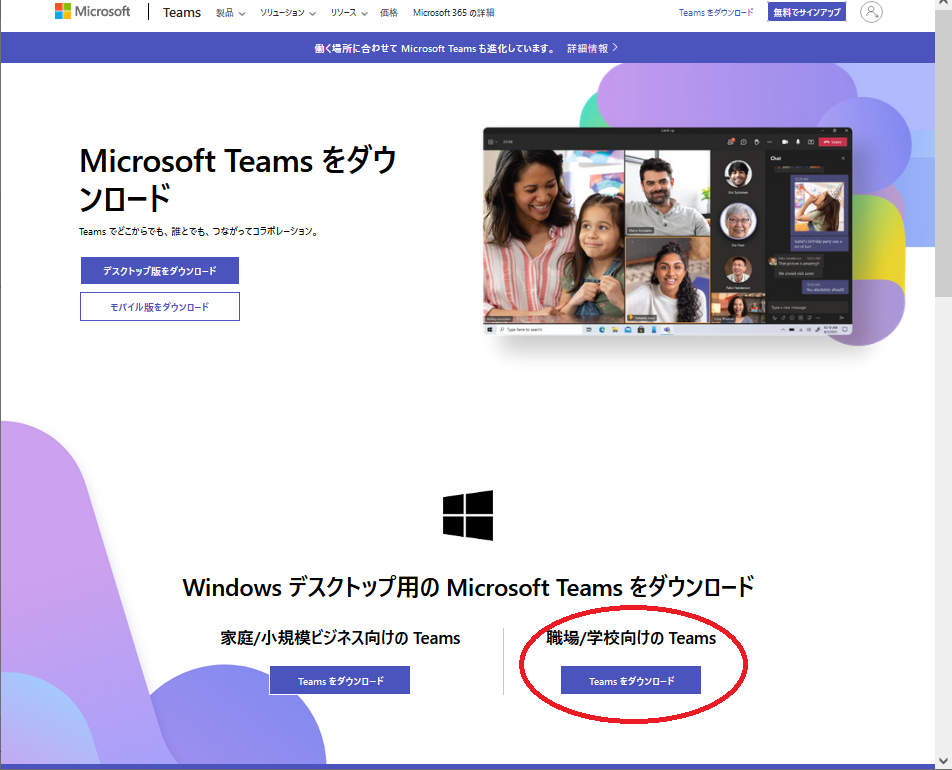Image resolution: width=952 pixels, height=770 pixels.
Task: Expand the 製品 dropdown menu
Action: tap(230, 13)
